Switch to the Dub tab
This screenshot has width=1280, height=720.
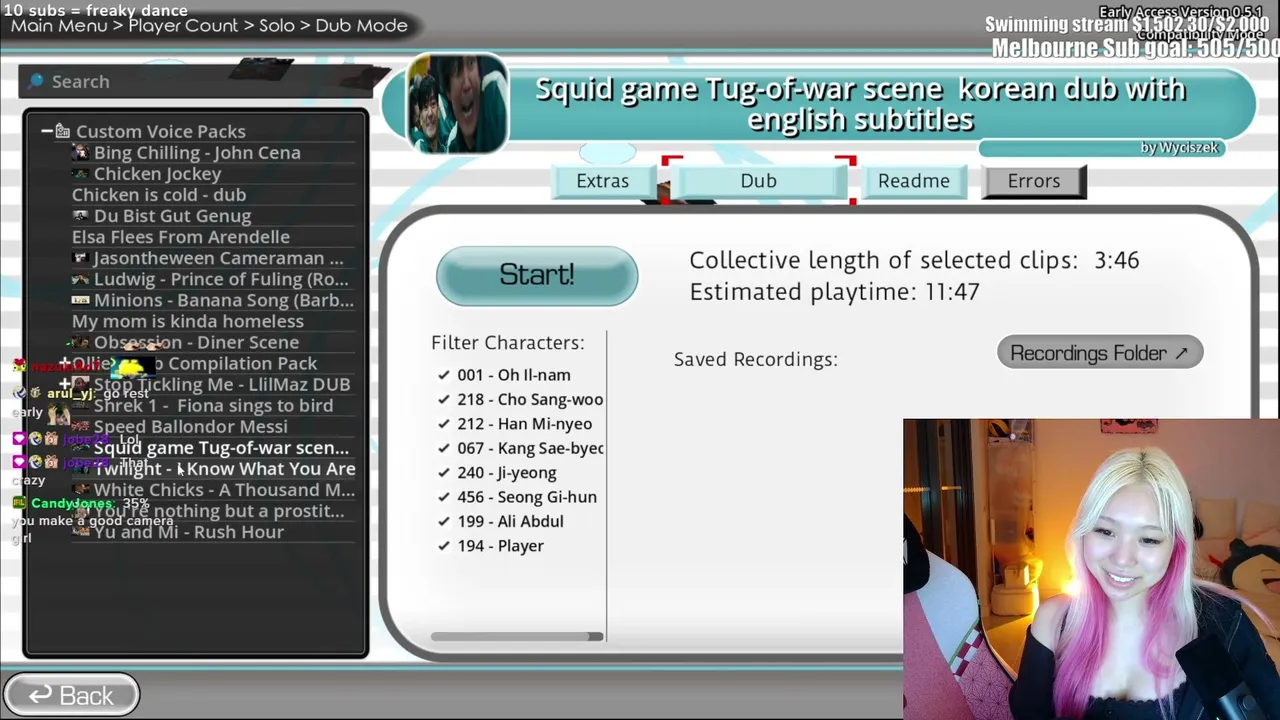pyautogui.click(x=758, y=181)
